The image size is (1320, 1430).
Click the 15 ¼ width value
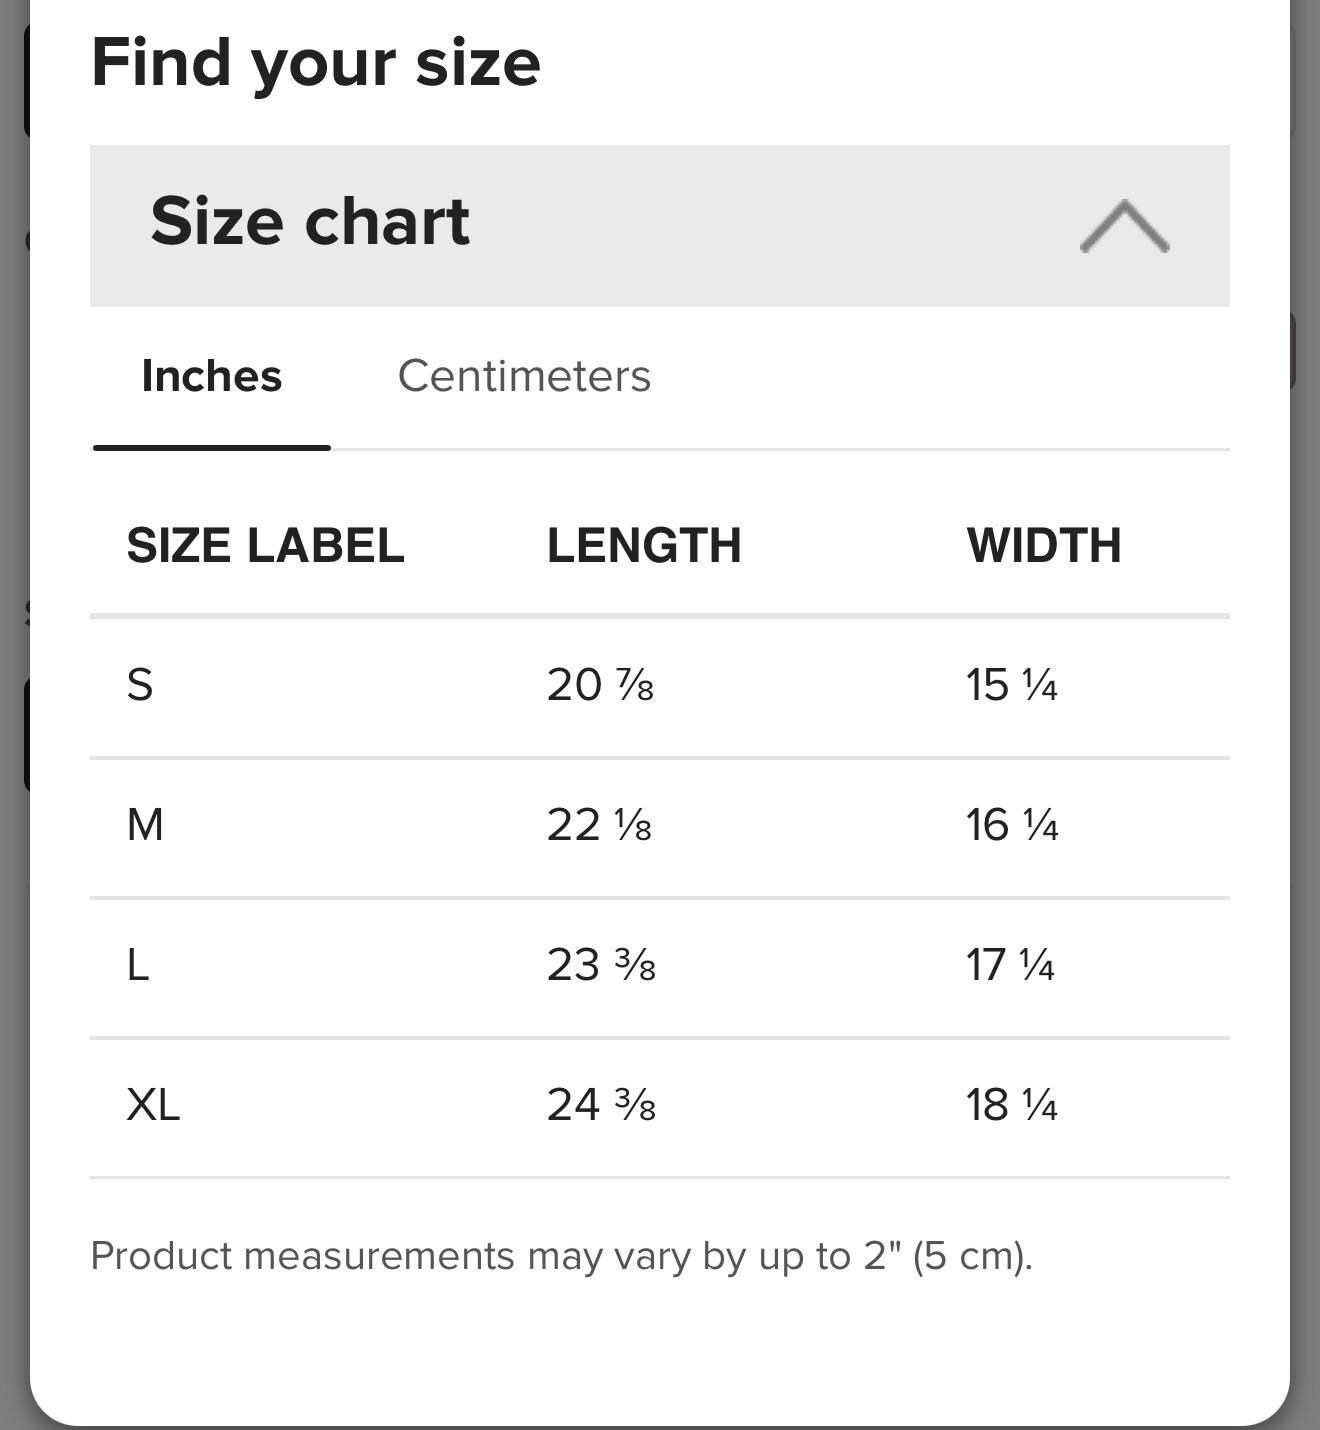click(1012, 685)
